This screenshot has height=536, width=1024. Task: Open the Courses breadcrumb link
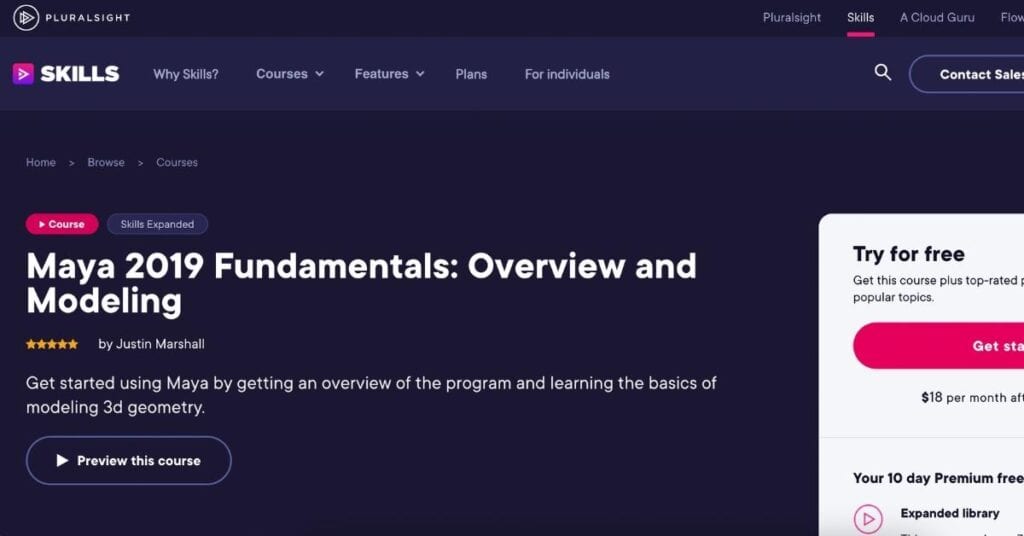[x=177, y=163]
